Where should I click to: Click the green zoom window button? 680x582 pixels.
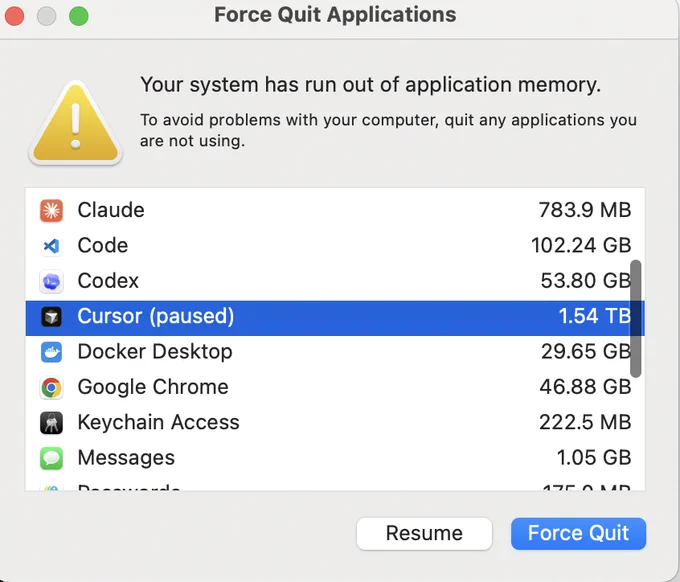point(78,16)
